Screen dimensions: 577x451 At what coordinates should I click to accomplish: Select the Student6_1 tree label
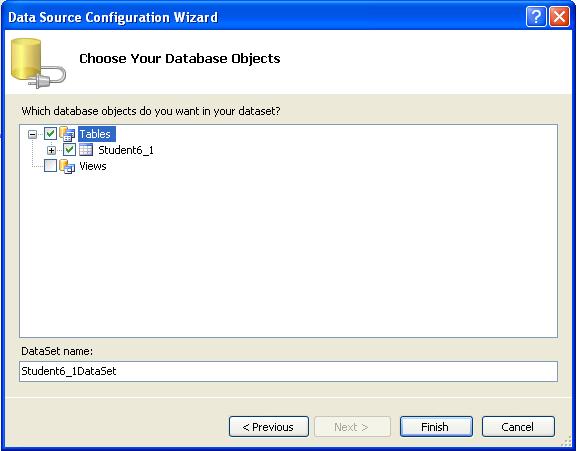click(126, 150)
